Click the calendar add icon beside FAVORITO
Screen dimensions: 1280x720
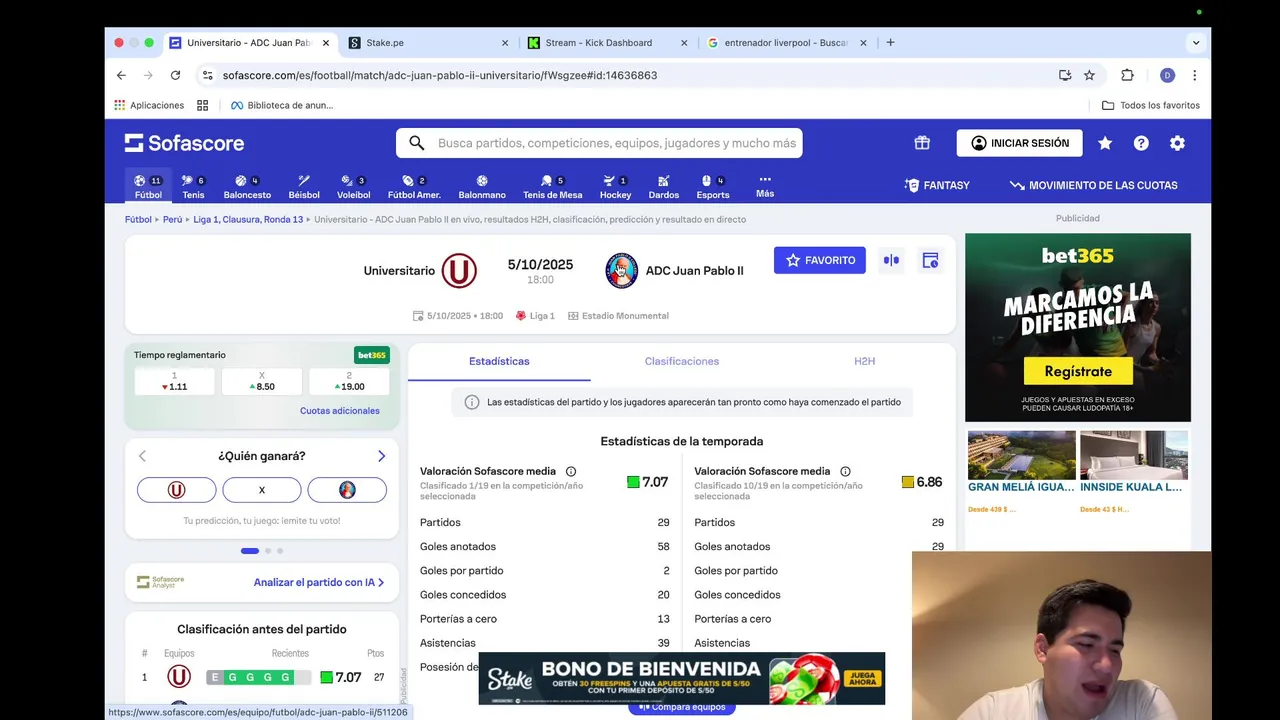point(930,260)
